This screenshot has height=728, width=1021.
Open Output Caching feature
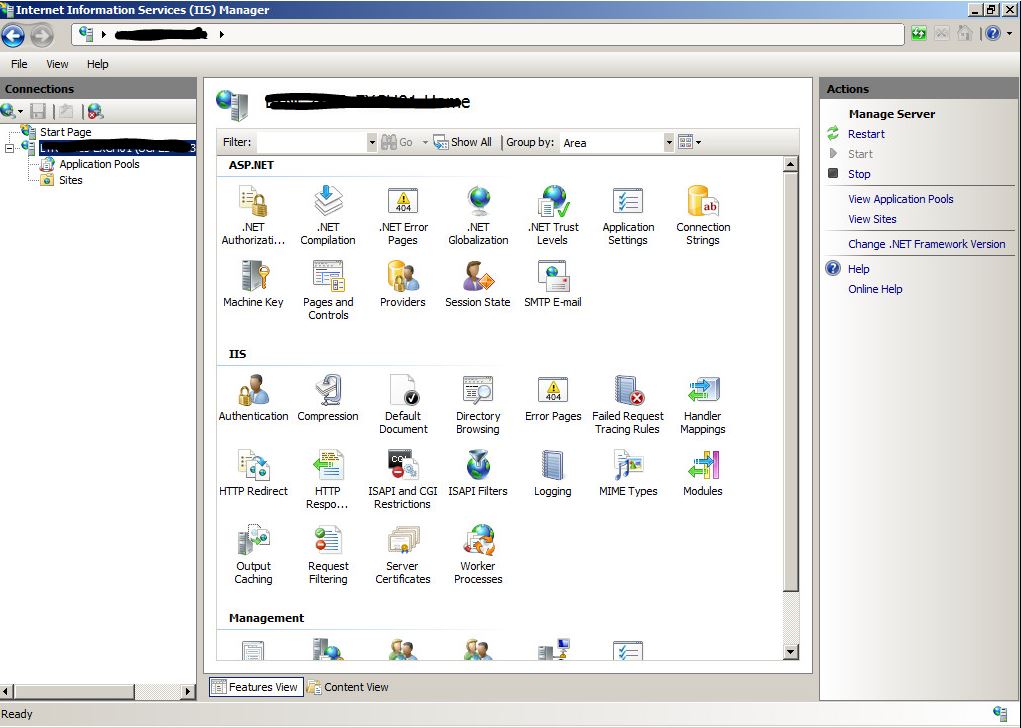253,554
